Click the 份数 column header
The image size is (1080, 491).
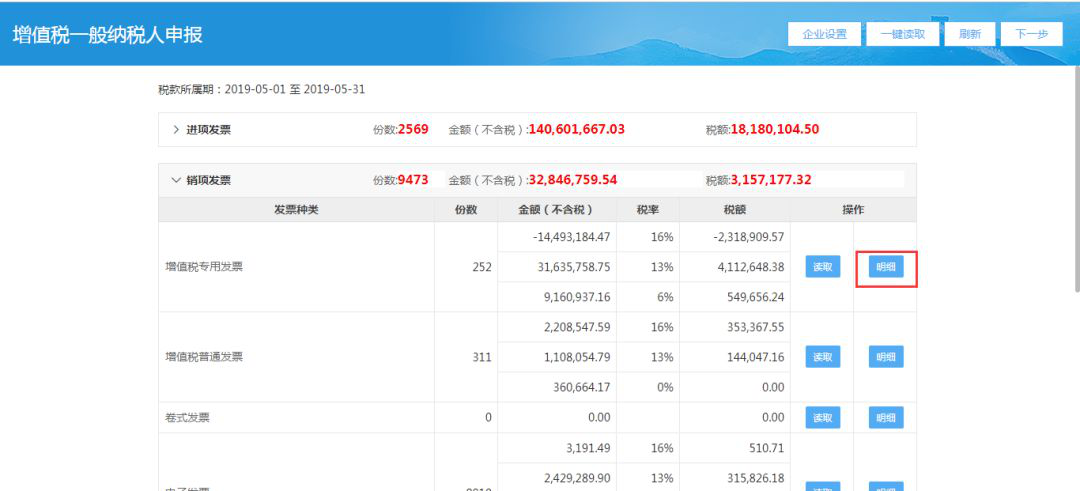(466, 210)
